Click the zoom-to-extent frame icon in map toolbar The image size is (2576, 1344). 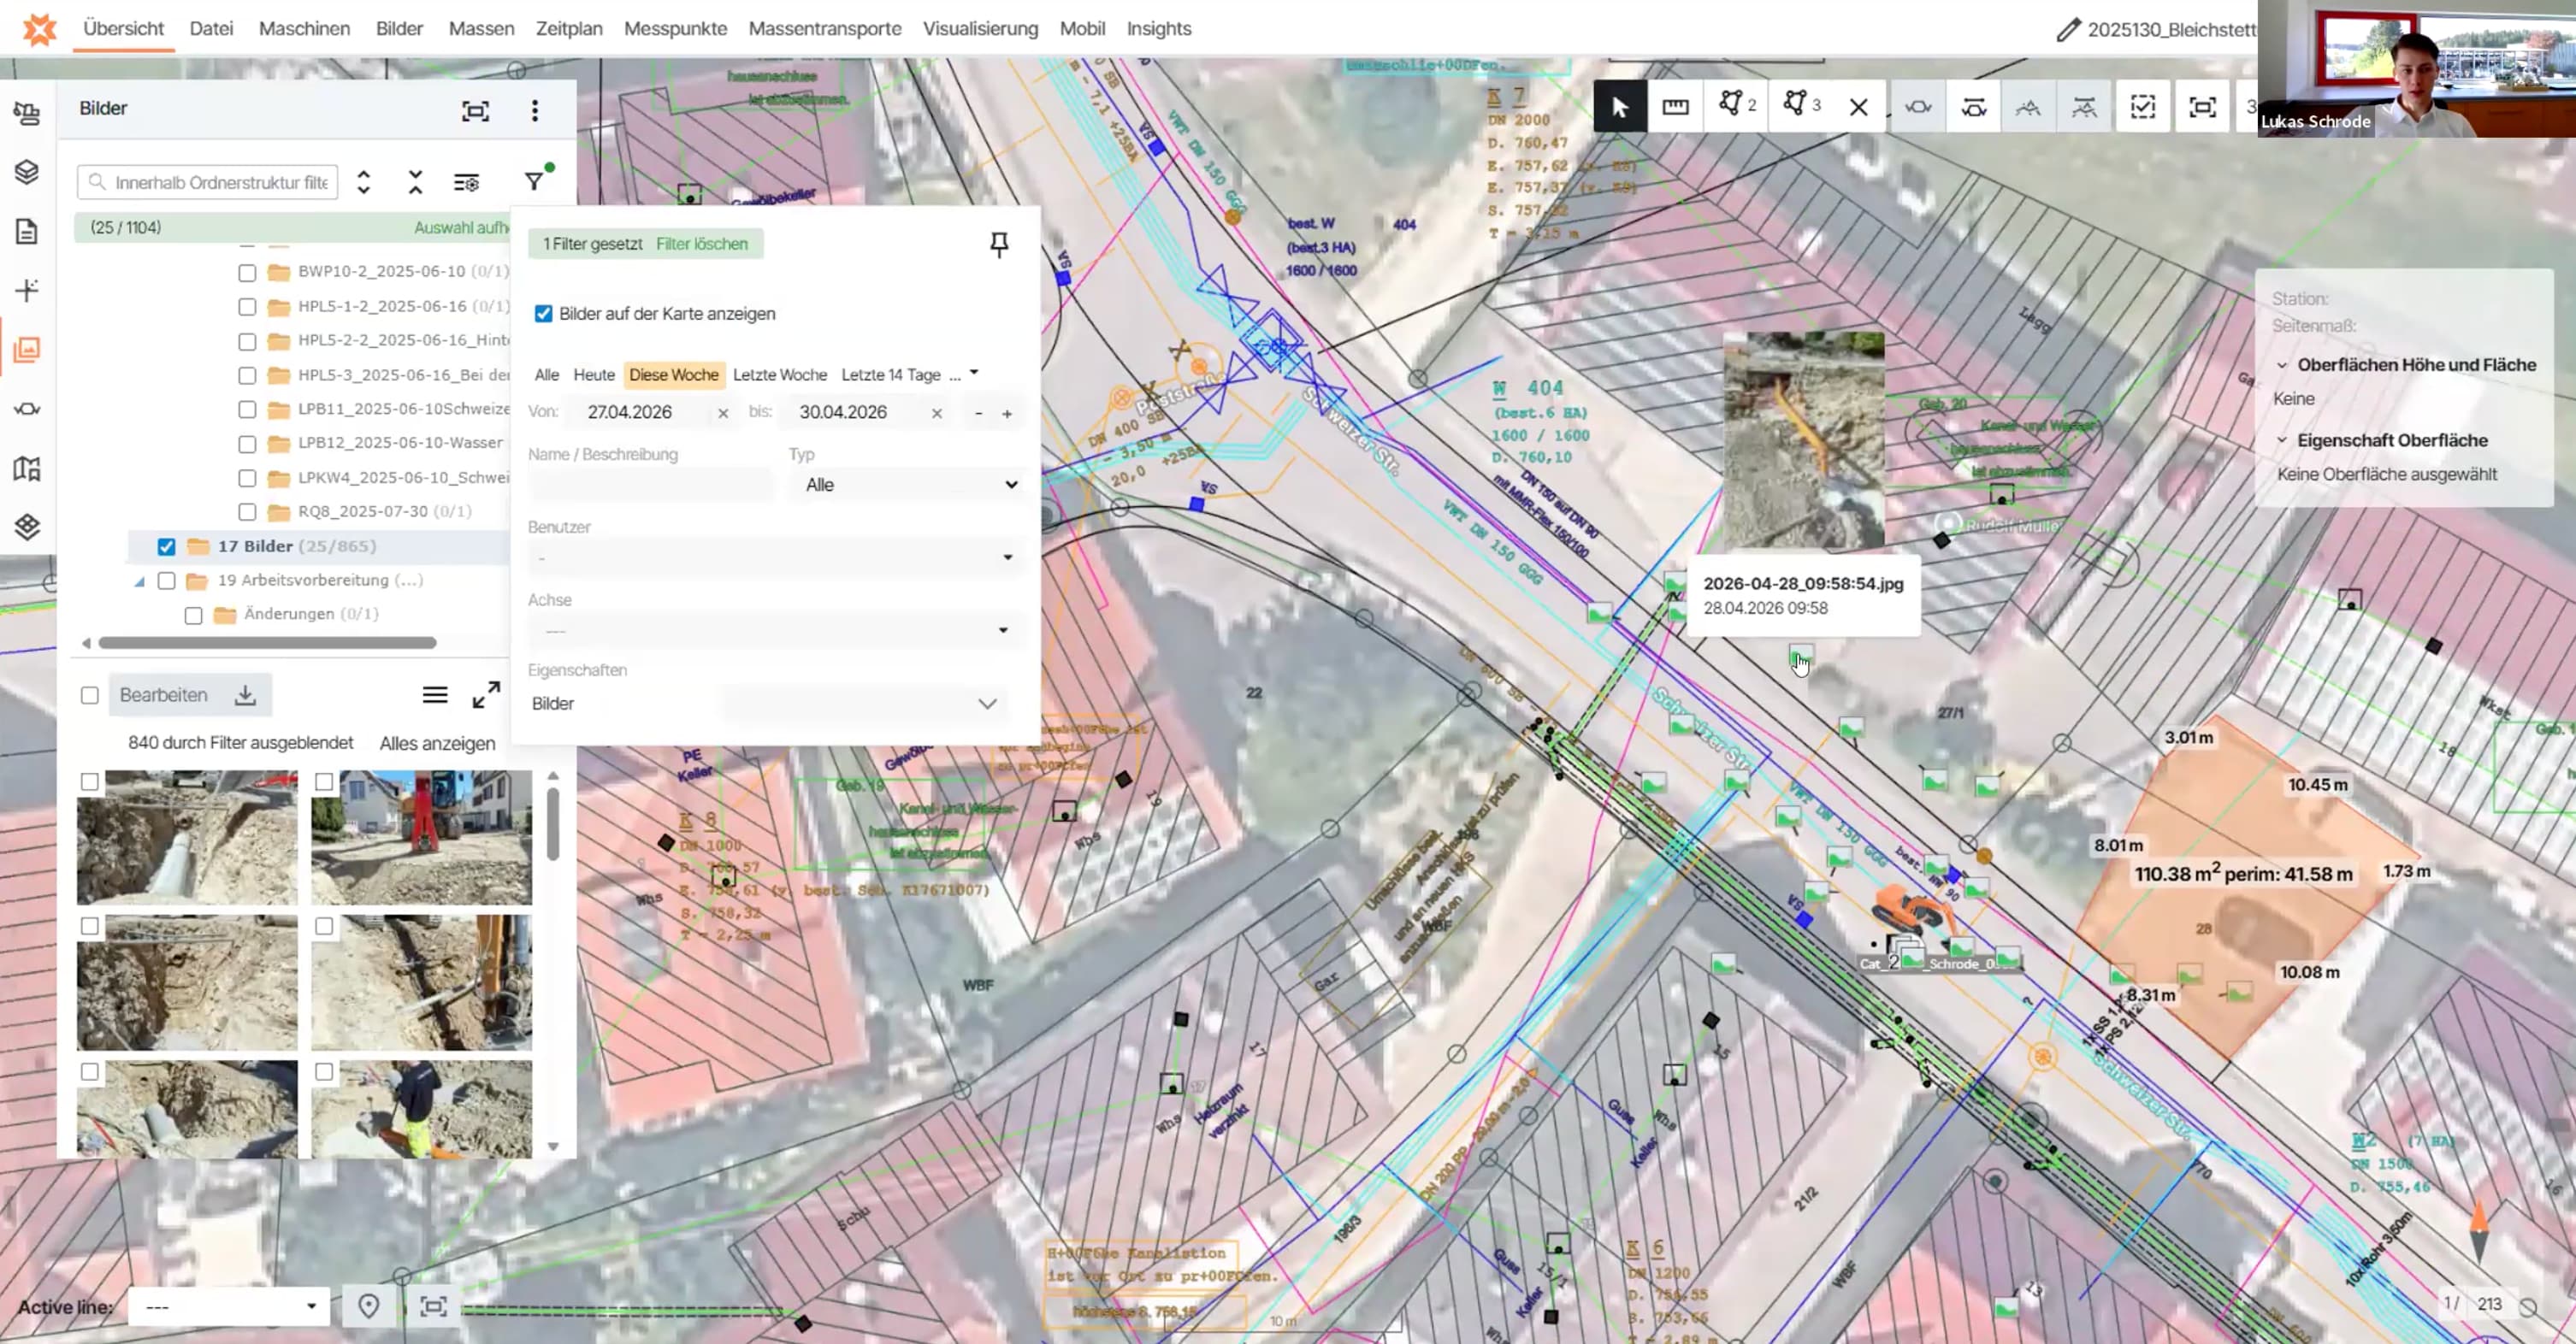[x=2202, y=107]
